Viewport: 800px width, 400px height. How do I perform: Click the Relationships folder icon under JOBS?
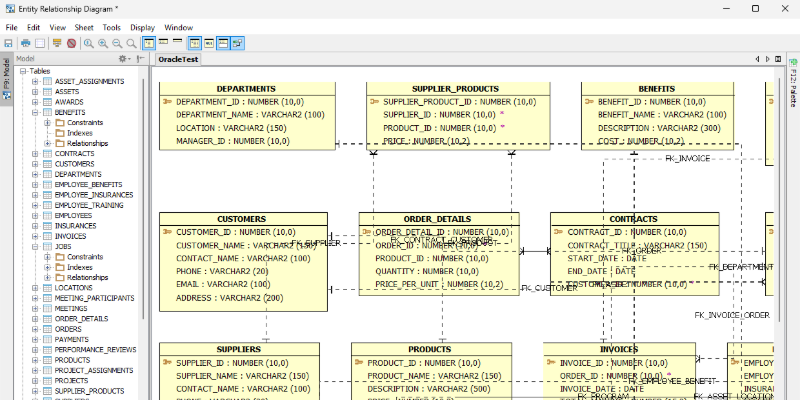60,278
